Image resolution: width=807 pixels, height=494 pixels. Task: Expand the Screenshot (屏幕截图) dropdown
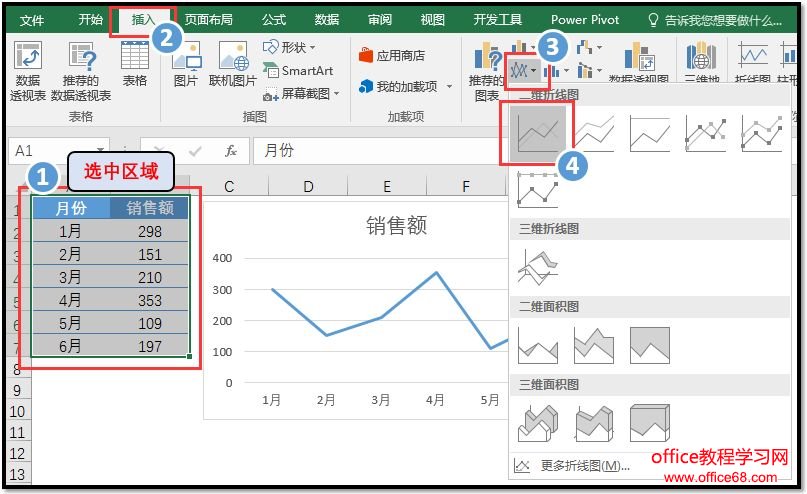point(337,94)
